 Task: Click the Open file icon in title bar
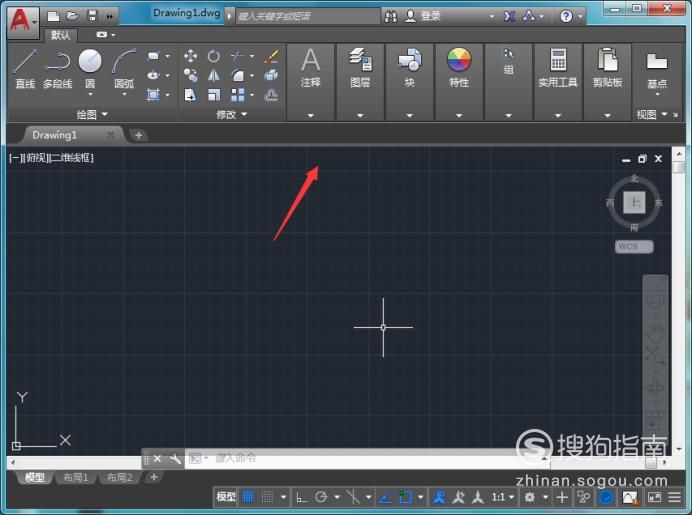72,16
